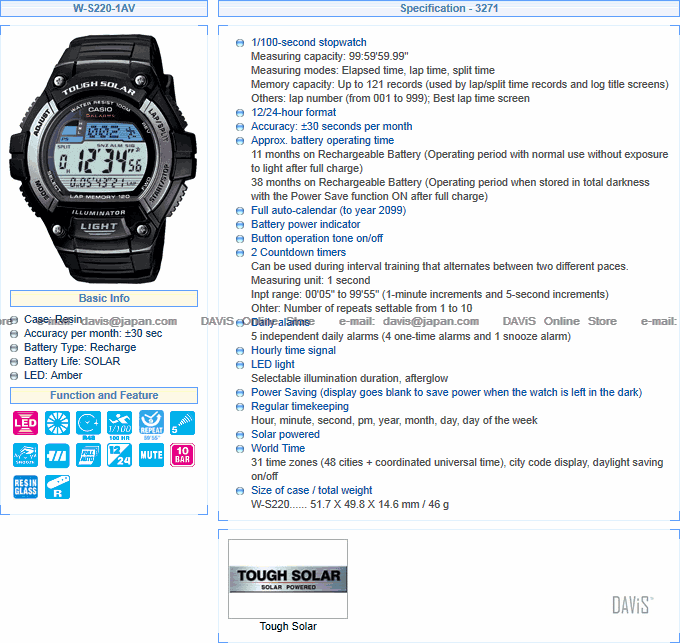Click the solar powered sunburst icon
The height and width of the screenshot is (643, 680).
coord(57,423)
